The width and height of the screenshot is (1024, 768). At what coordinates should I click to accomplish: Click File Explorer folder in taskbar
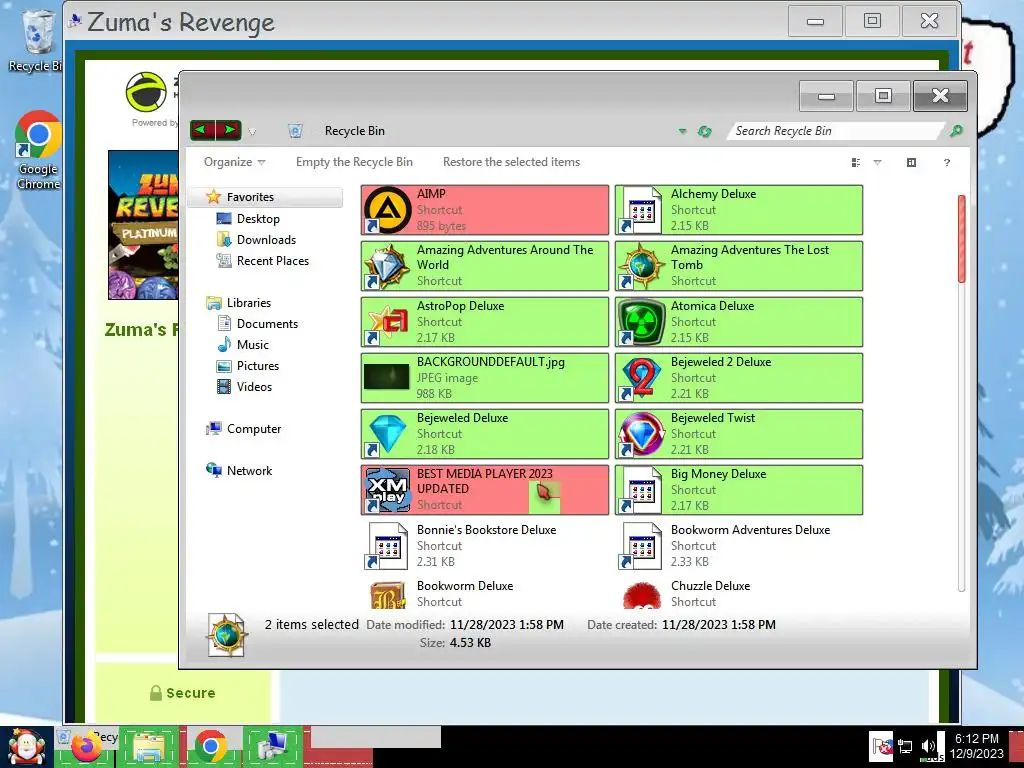pos(149,748)
